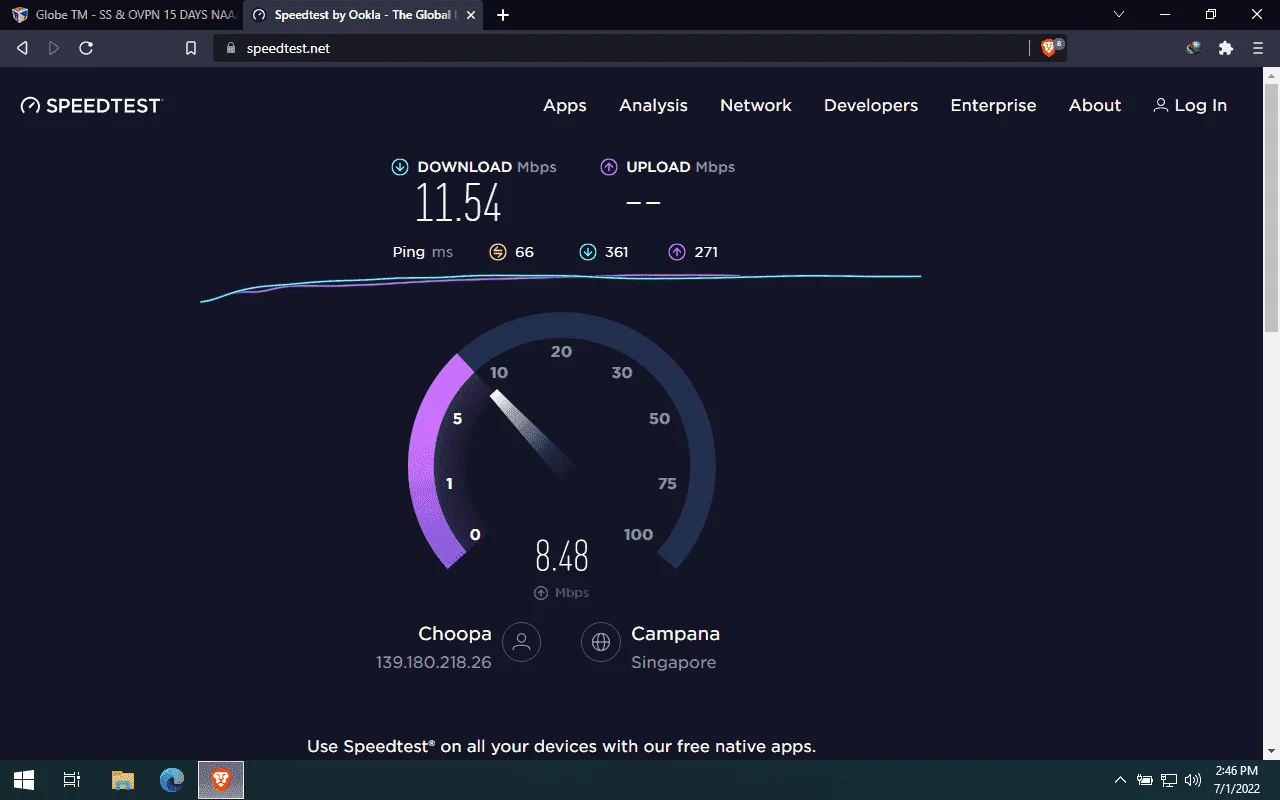1280x800 pixels.
Task: Open the Brave Shields panel
Action: pyautogui.click(x=1051, y=47)
